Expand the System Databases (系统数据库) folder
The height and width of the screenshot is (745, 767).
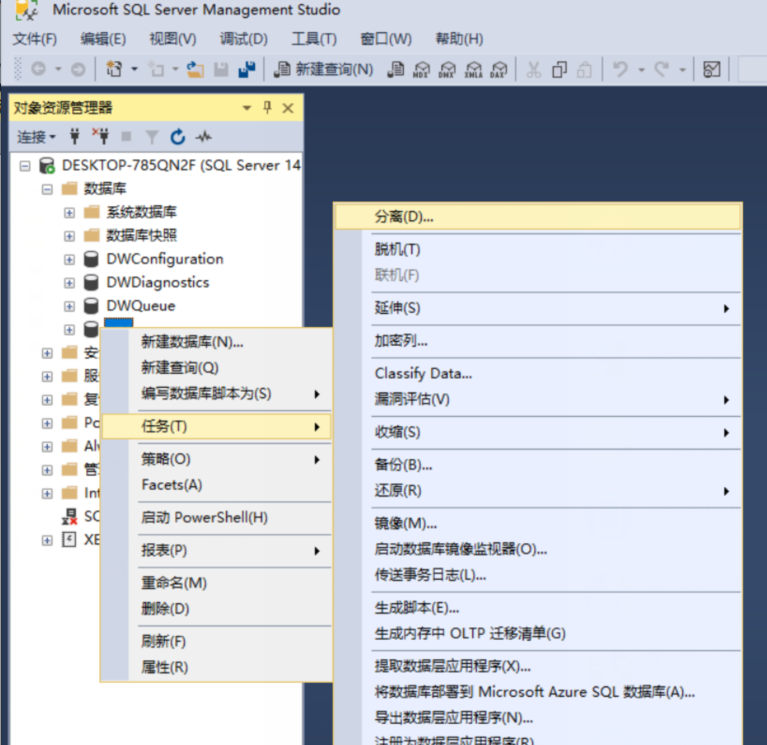click(69, 213)
